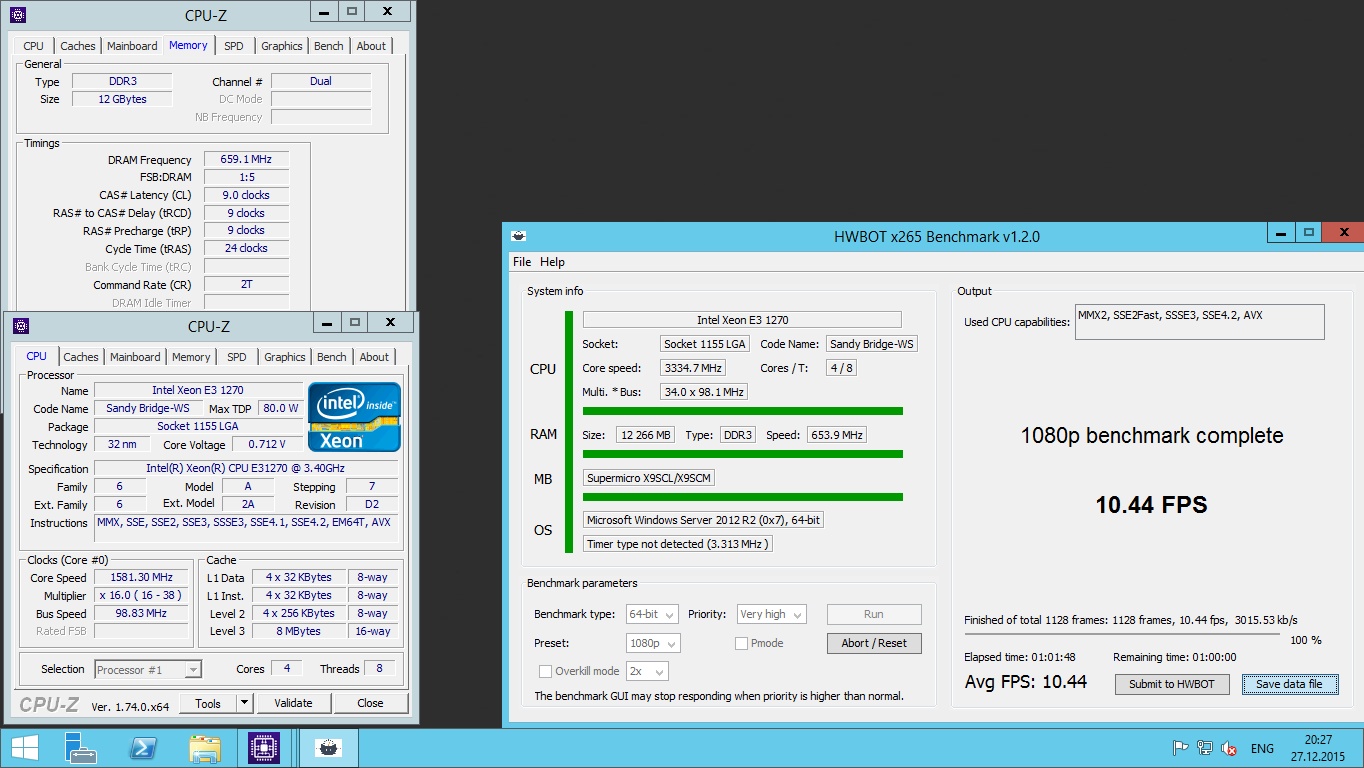Click HWBOT x265 window title bar icon
Image resolution: width=1364 pixels, height=768 pixels.
coord(518,236)
